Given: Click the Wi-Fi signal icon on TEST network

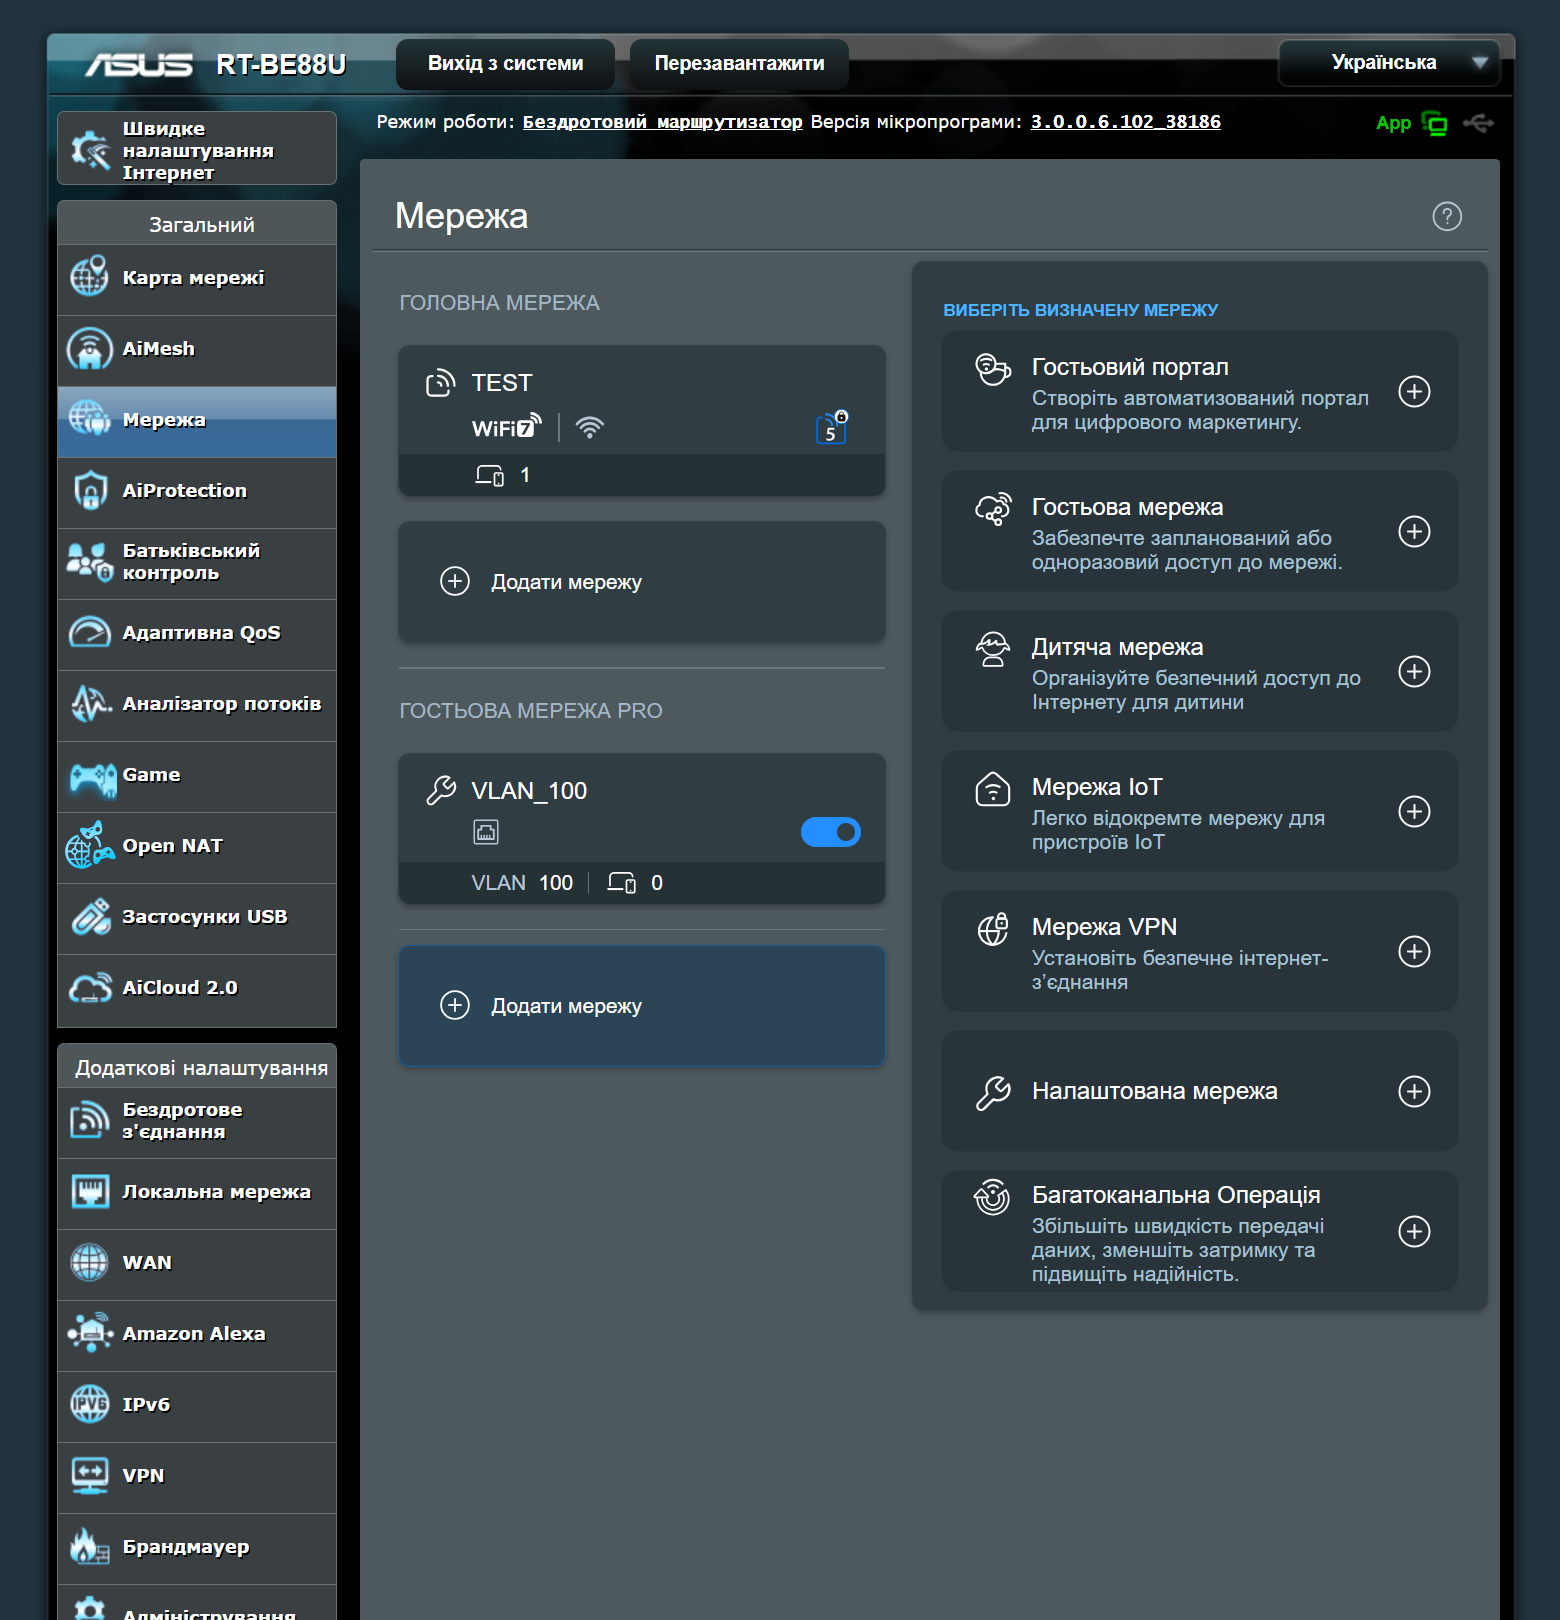Looking at the screenshot, I should [x=590, y=428].
